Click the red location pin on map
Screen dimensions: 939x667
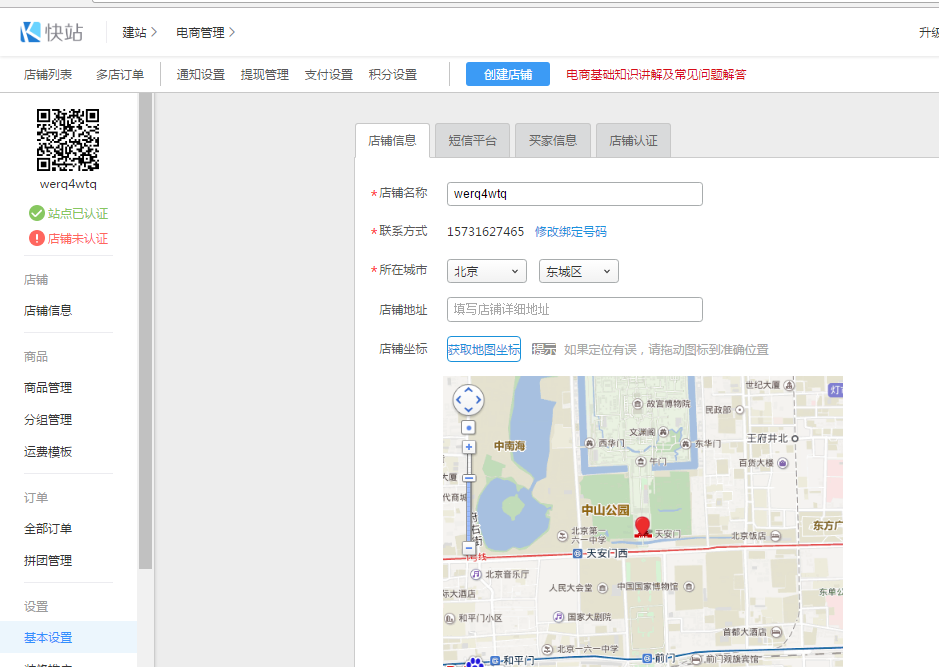click(642, 527)
